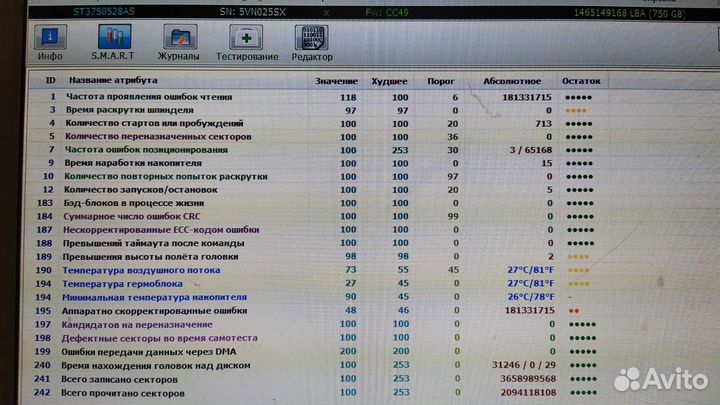Click the Порог column header

[441, 80]
